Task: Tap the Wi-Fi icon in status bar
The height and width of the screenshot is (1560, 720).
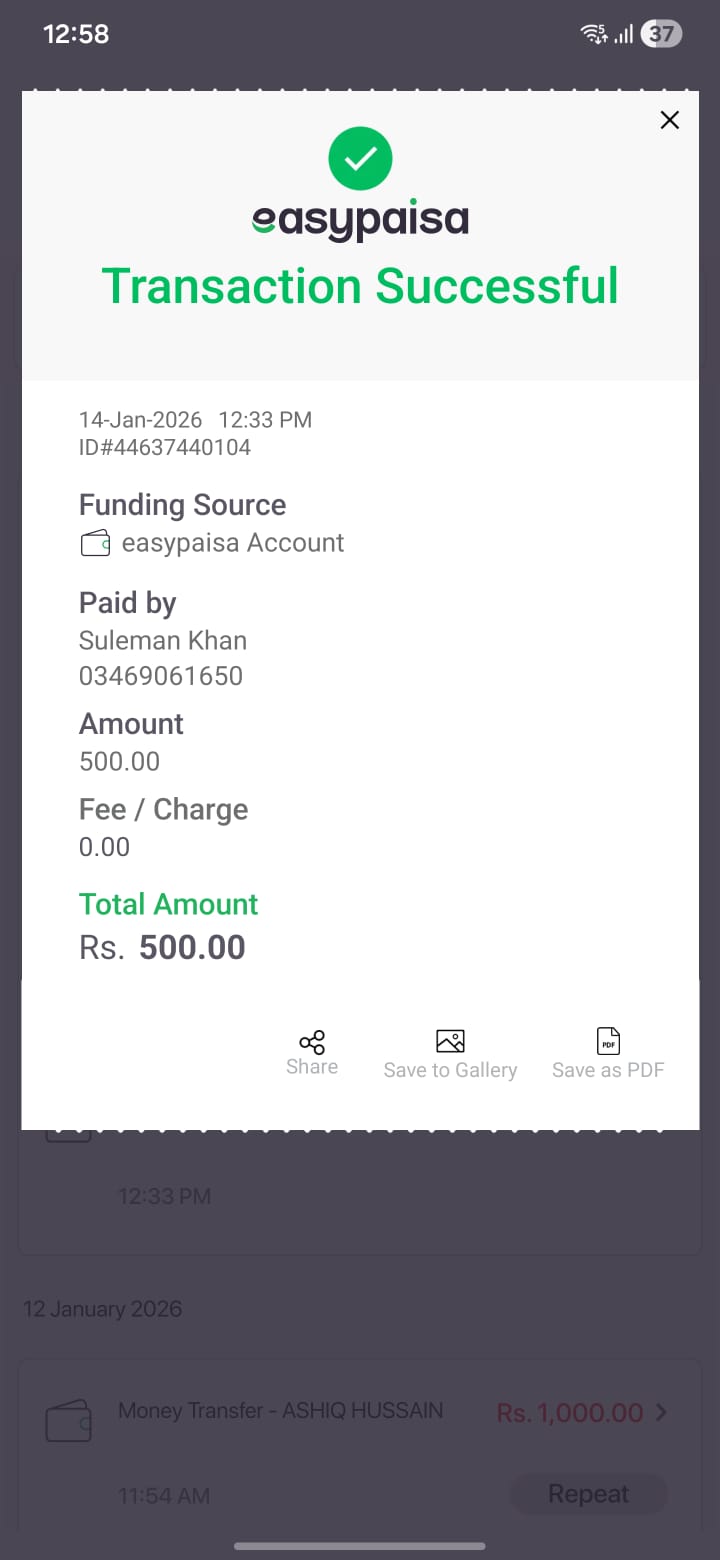Action: pos(593,34)
